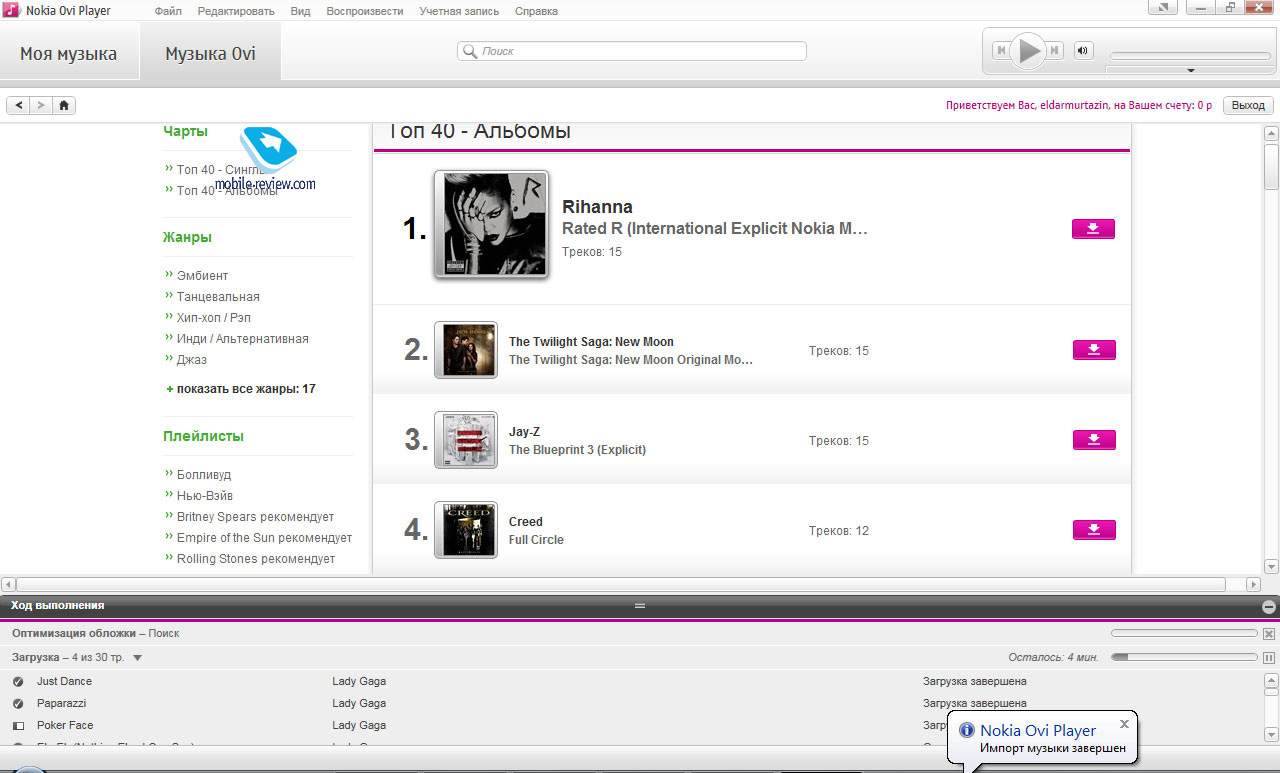Open the dropdown arrow below the player controls

(1190, 71)
